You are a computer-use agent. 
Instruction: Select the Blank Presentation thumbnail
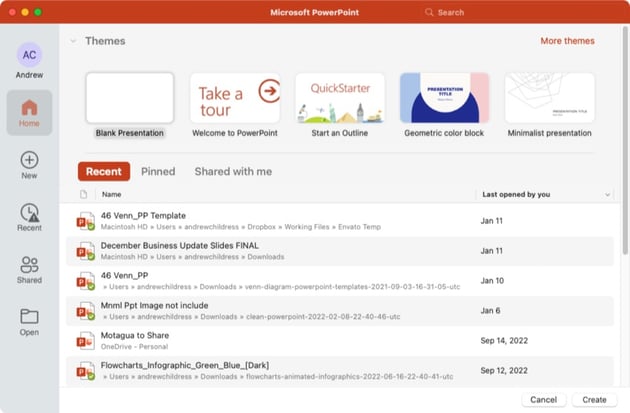pos(130,98)
